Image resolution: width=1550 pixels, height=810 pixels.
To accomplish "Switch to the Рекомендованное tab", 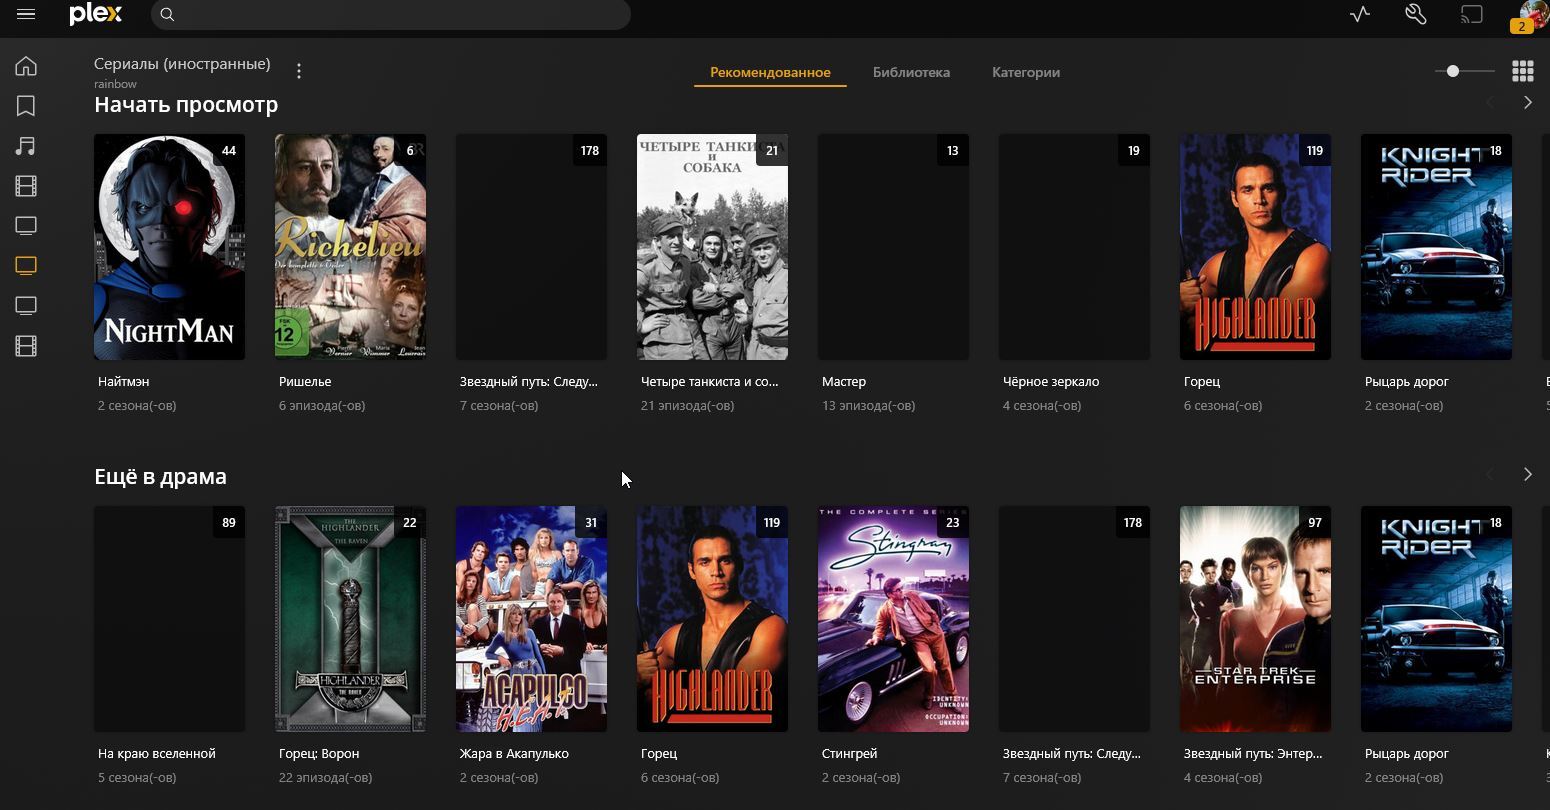I will 770,72.
